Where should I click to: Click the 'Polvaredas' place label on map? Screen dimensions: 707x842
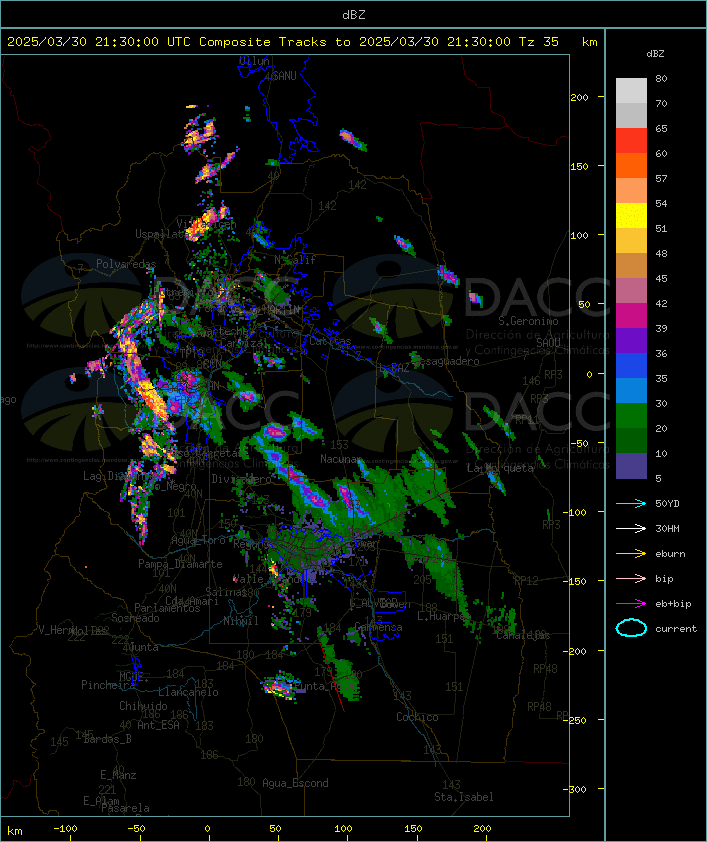126,264
